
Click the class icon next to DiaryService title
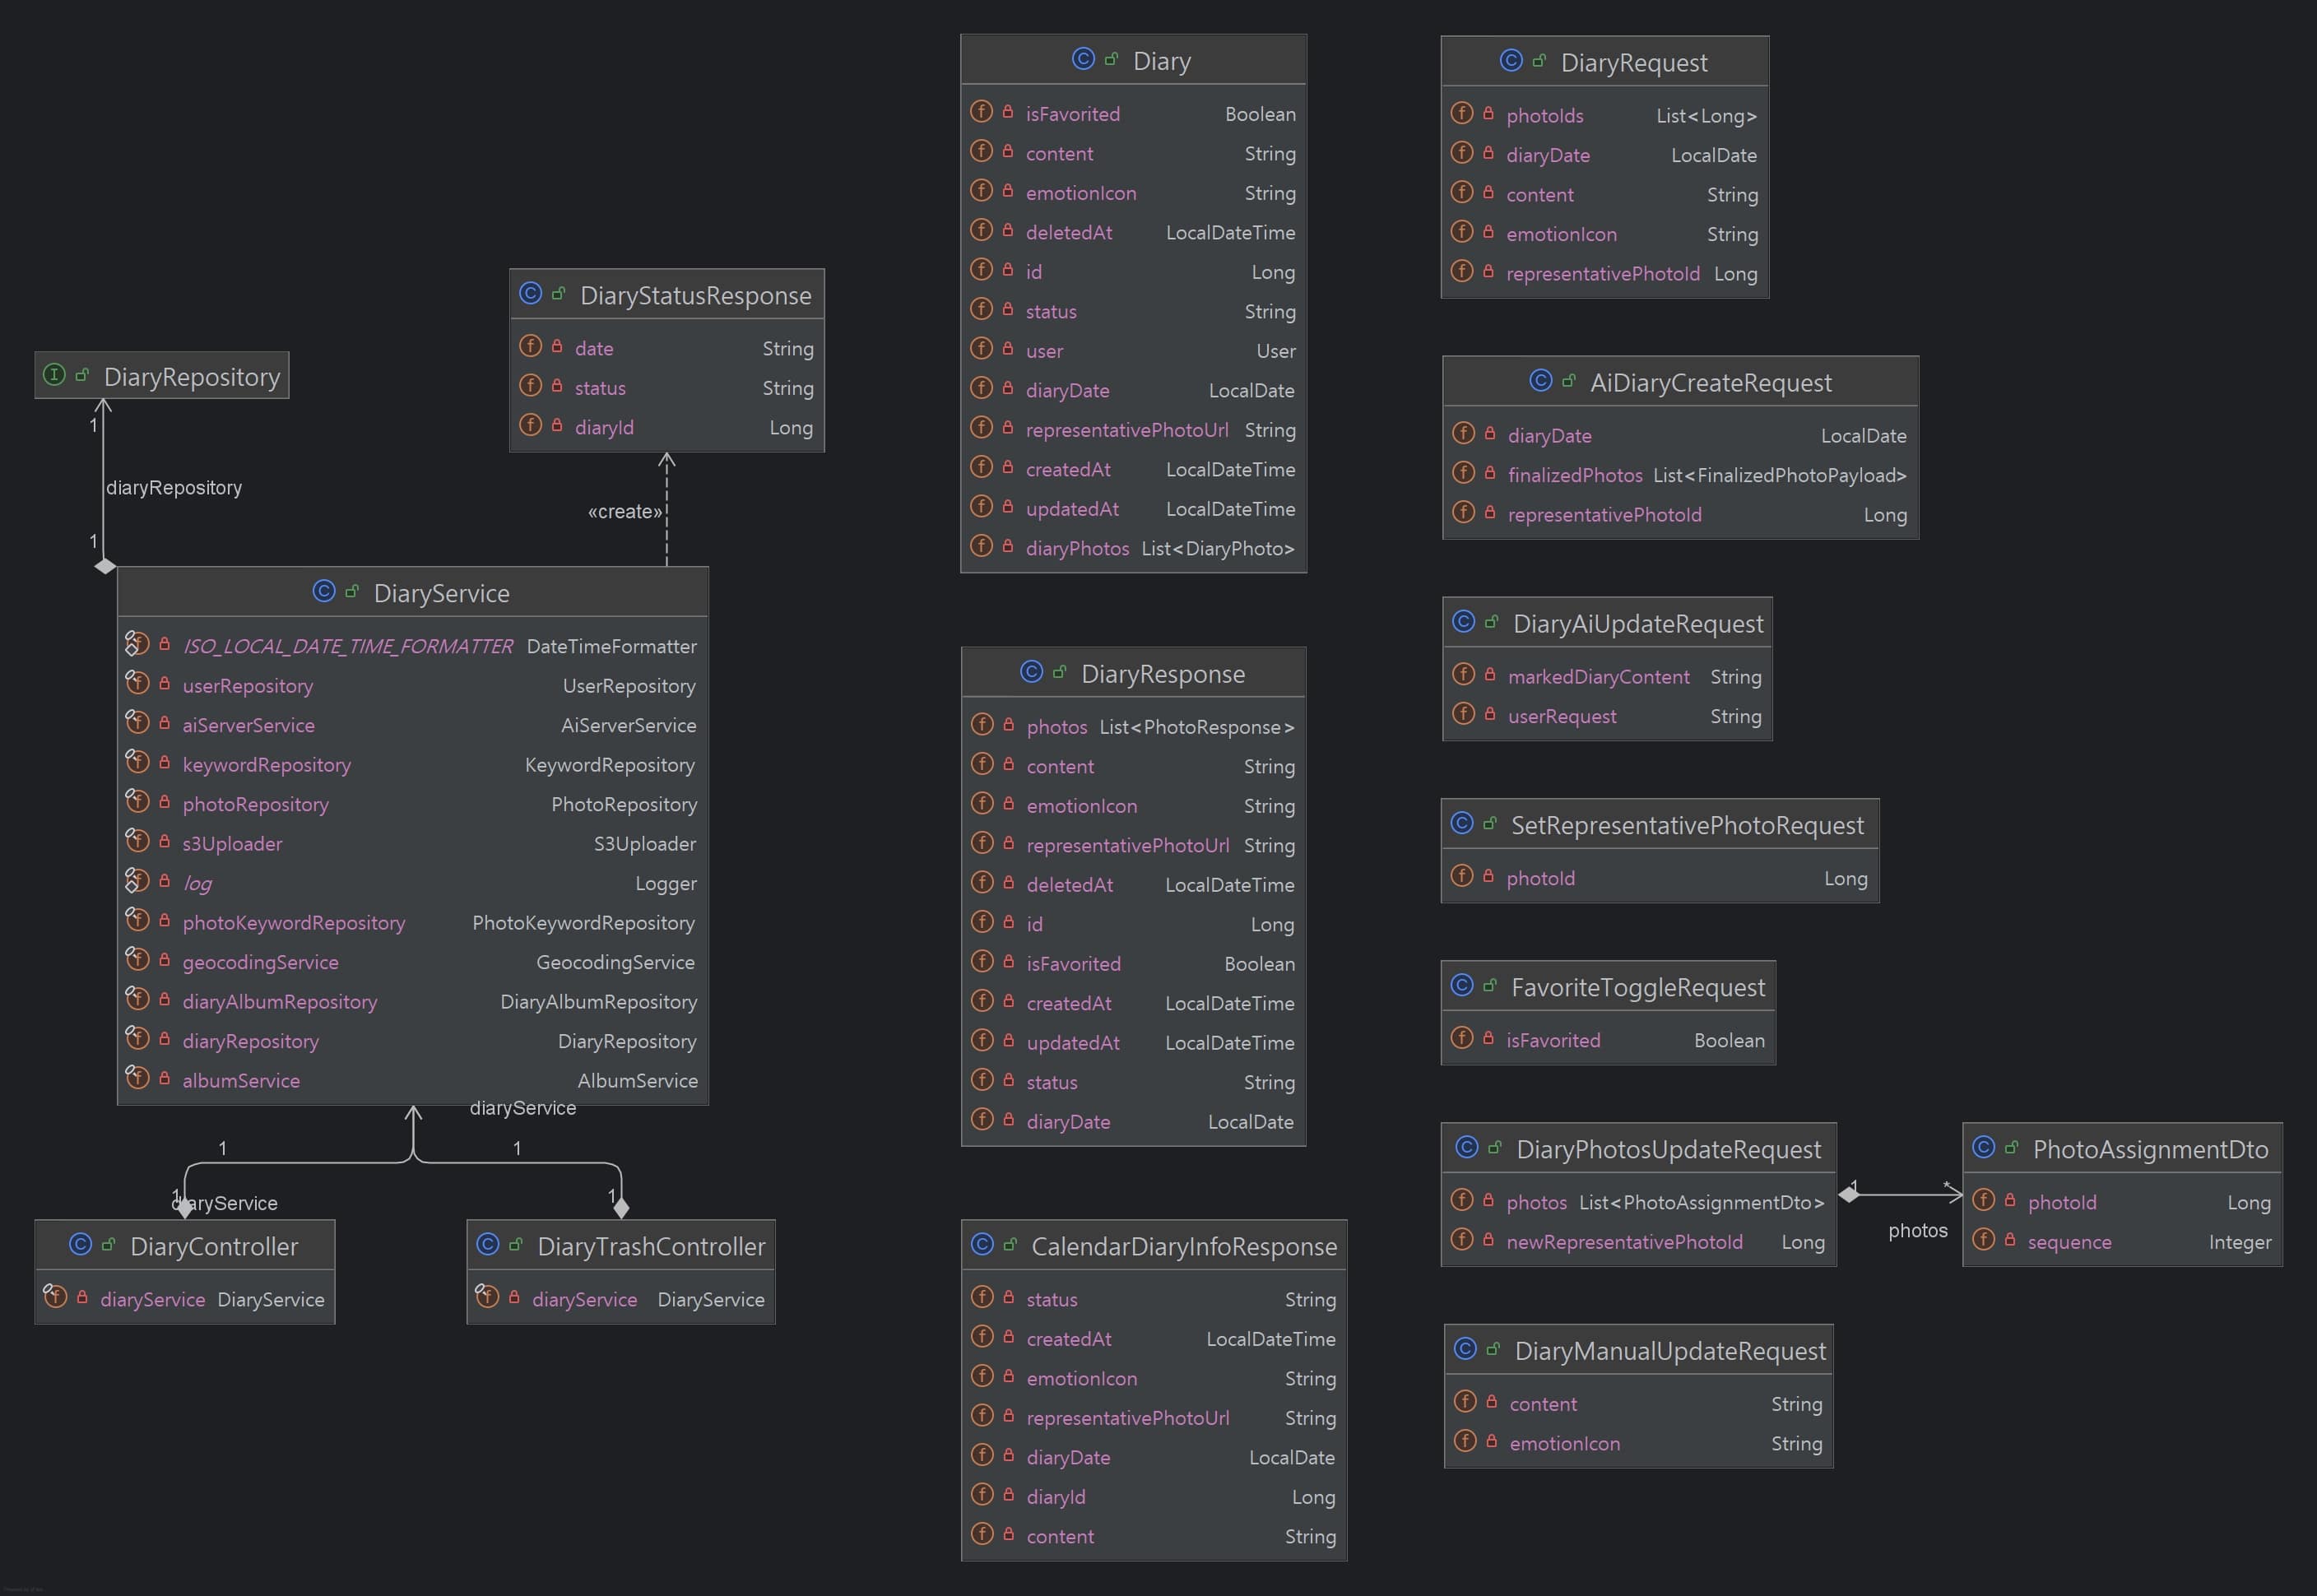click(323, 591)
